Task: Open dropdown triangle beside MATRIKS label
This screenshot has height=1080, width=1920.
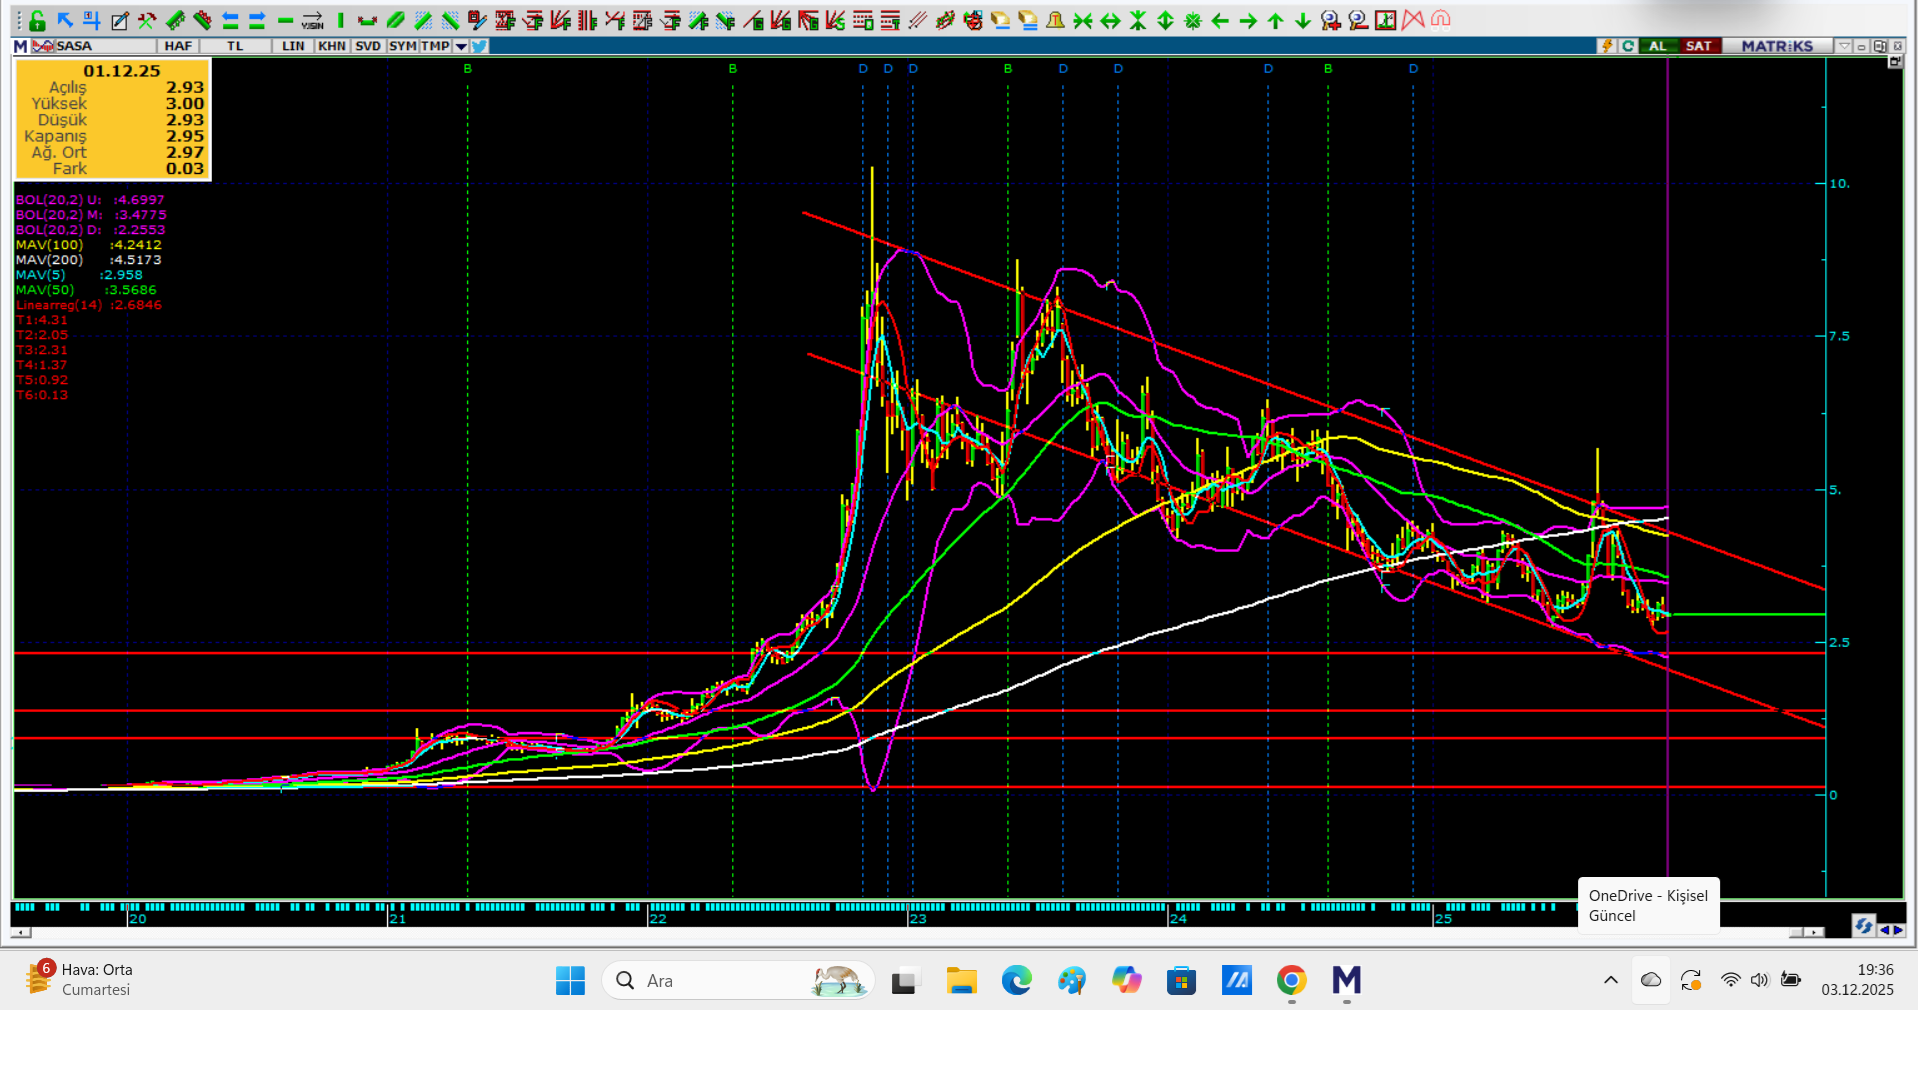Action: point(1844,46)
